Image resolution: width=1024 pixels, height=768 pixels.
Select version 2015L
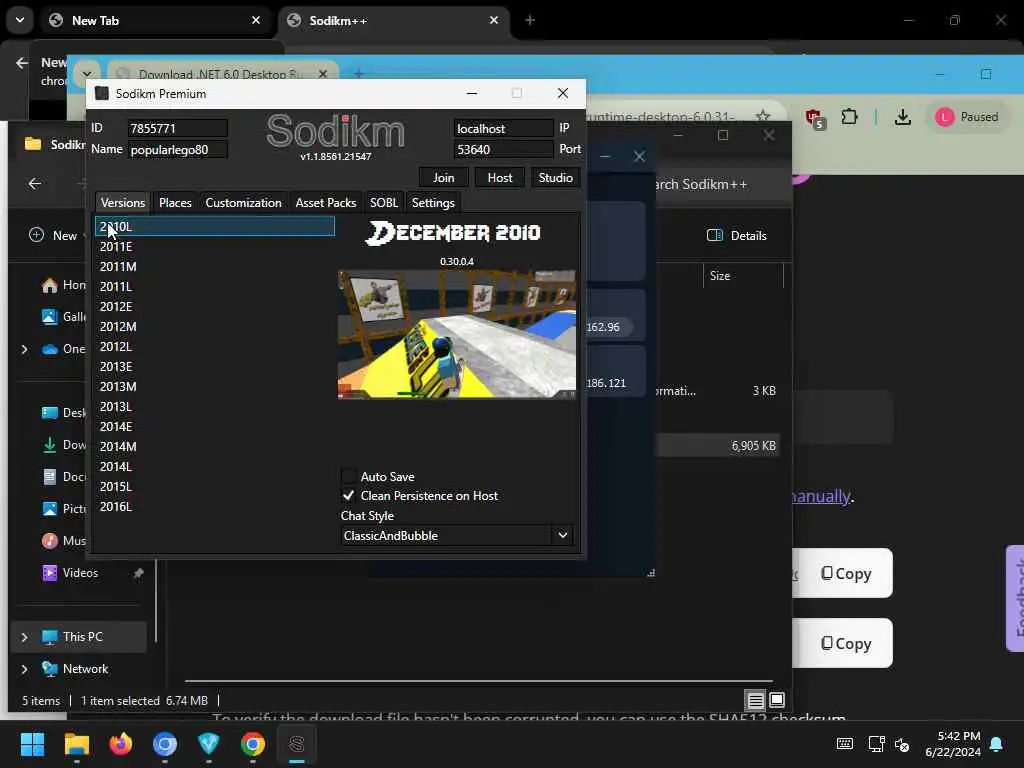pyautogui.click(x=215, y=487)
